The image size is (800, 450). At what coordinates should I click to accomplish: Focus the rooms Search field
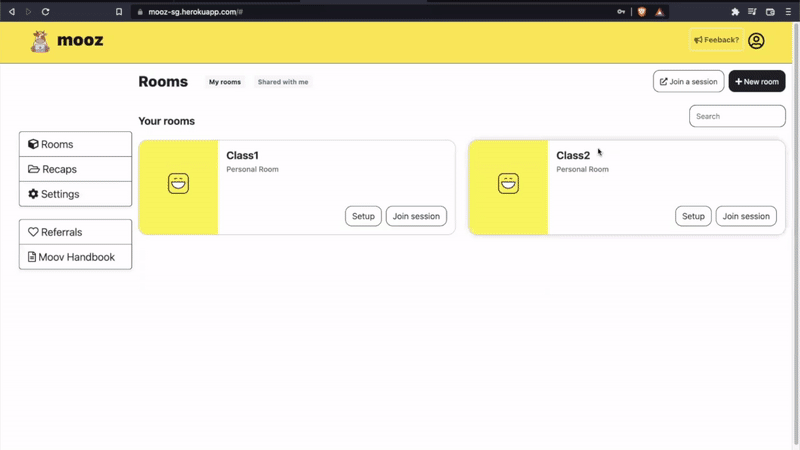click(737, 116)
